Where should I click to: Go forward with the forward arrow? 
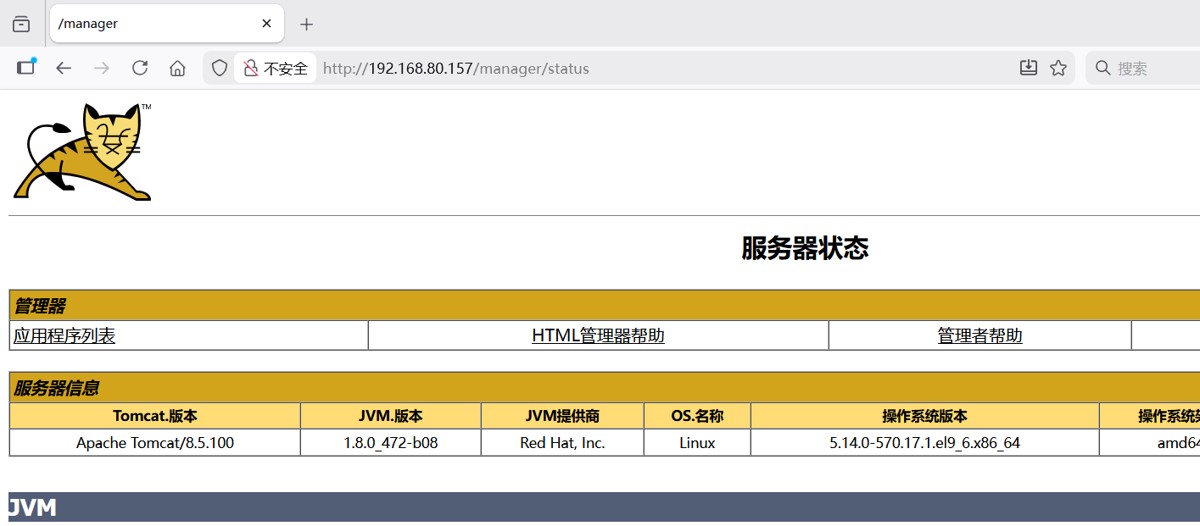click(101, 68)
